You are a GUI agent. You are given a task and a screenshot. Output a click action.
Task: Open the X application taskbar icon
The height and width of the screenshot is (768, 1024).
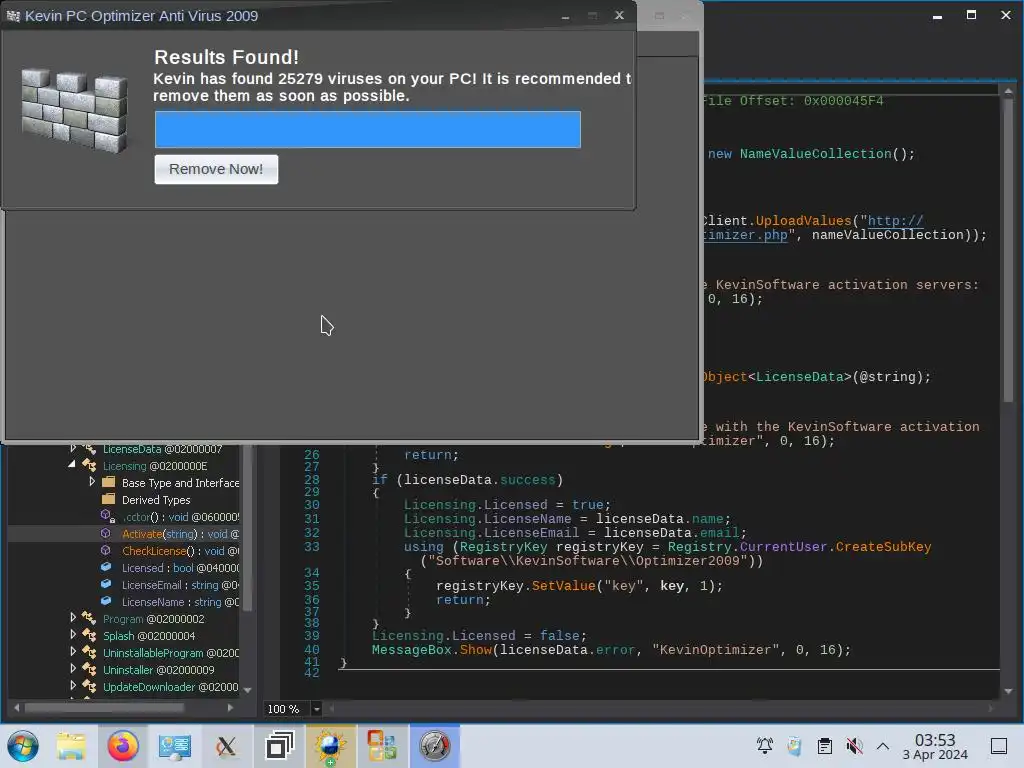[x=226, y=746]
